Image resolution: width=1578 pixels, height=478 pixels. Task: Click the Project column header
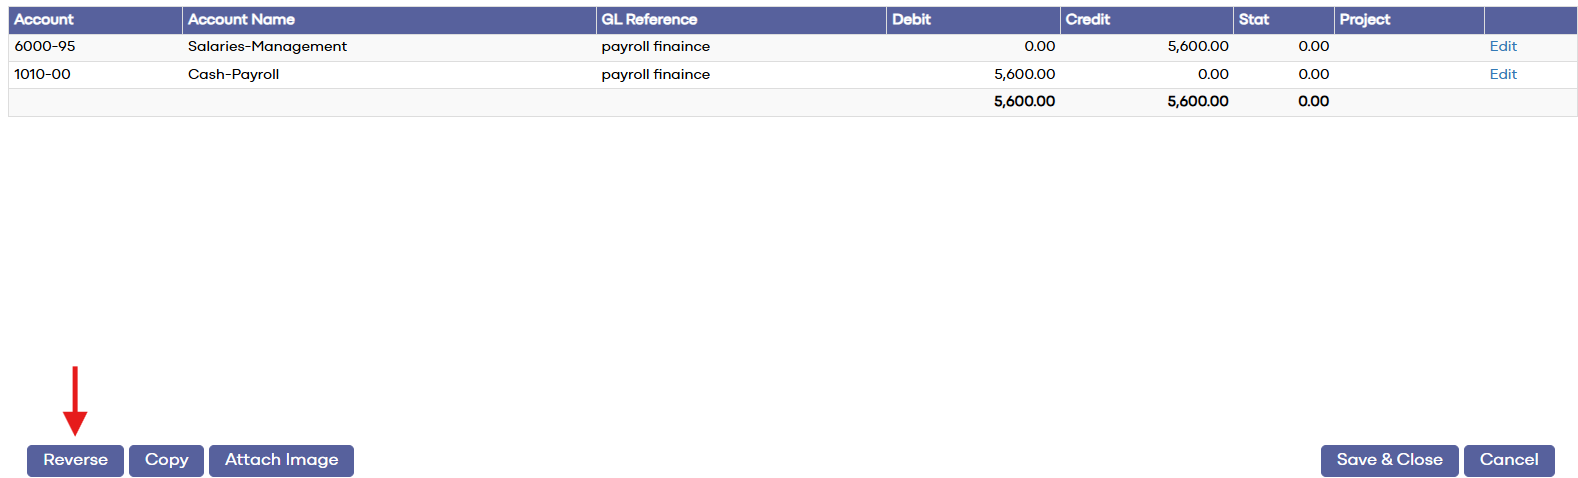click(1364, 20)
